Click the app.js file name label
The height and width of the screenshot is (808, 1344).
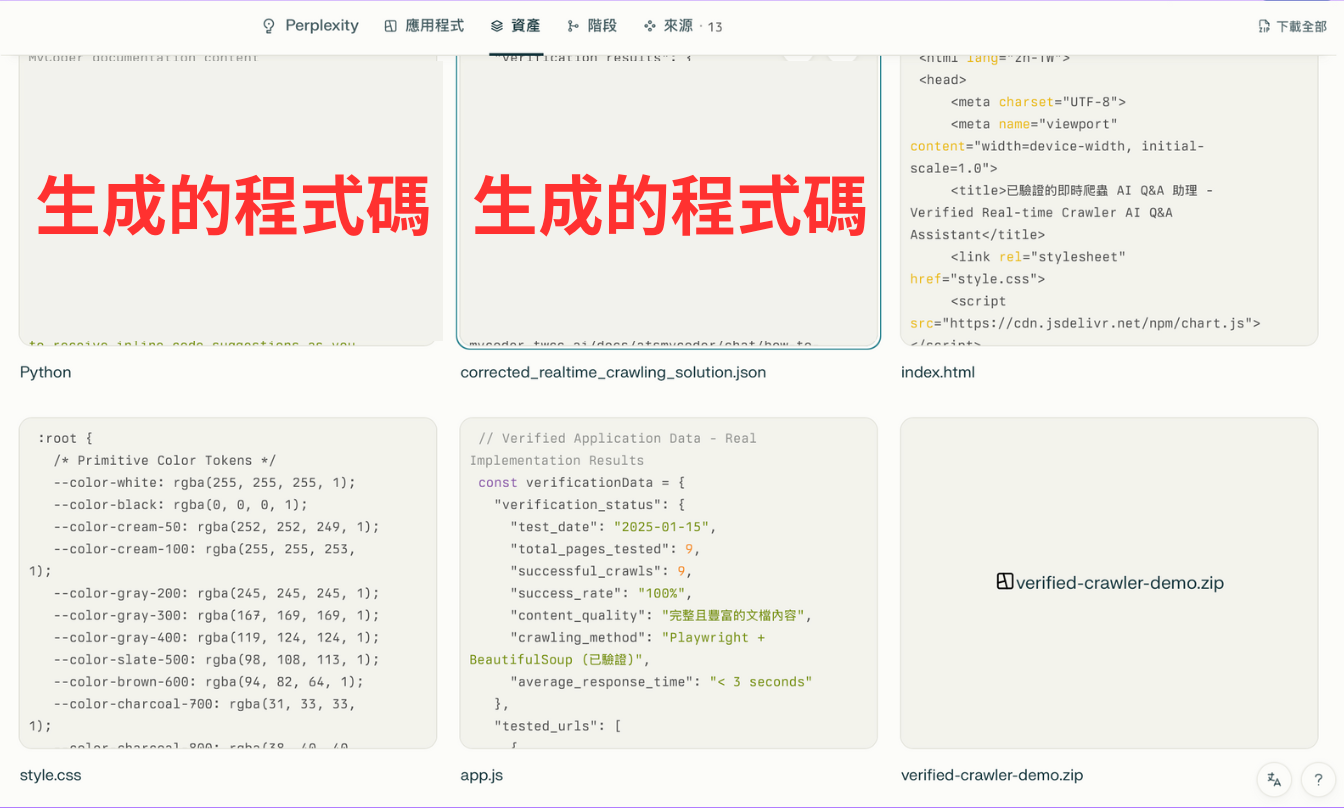coord(481,775)
